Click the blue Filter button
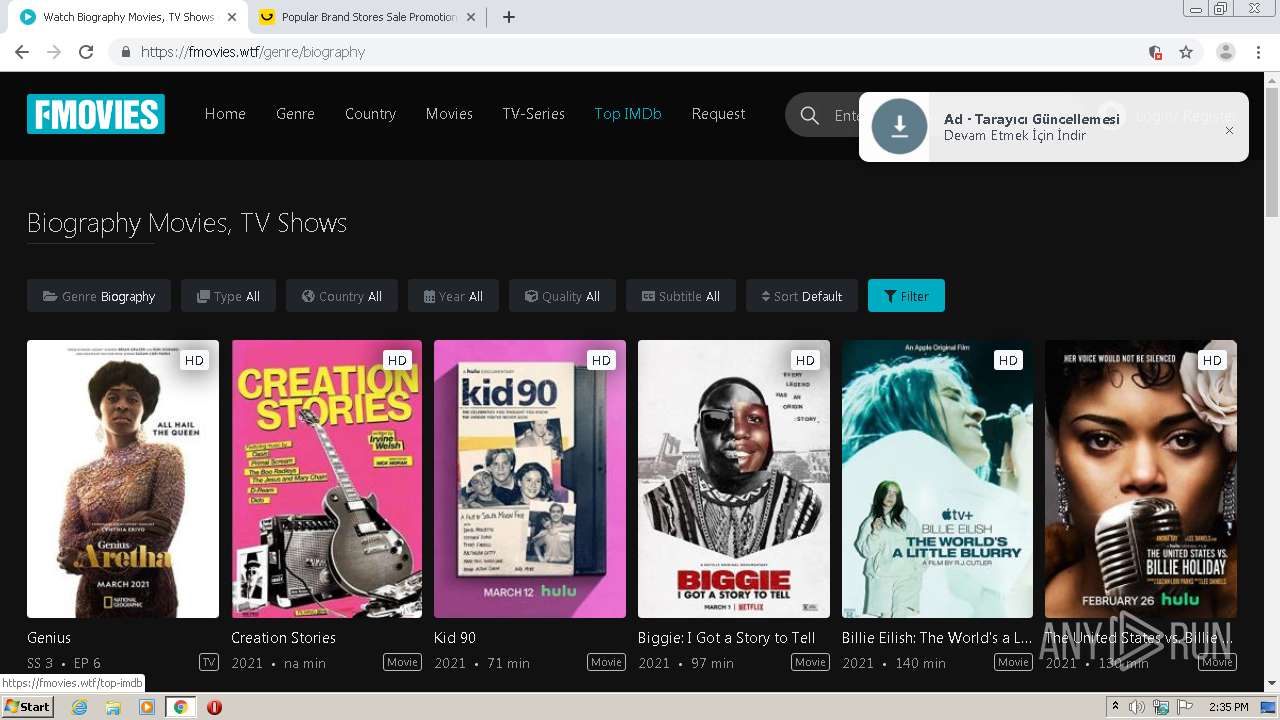The width and height of the screenshot is (1280, 720). click(906, 296)
